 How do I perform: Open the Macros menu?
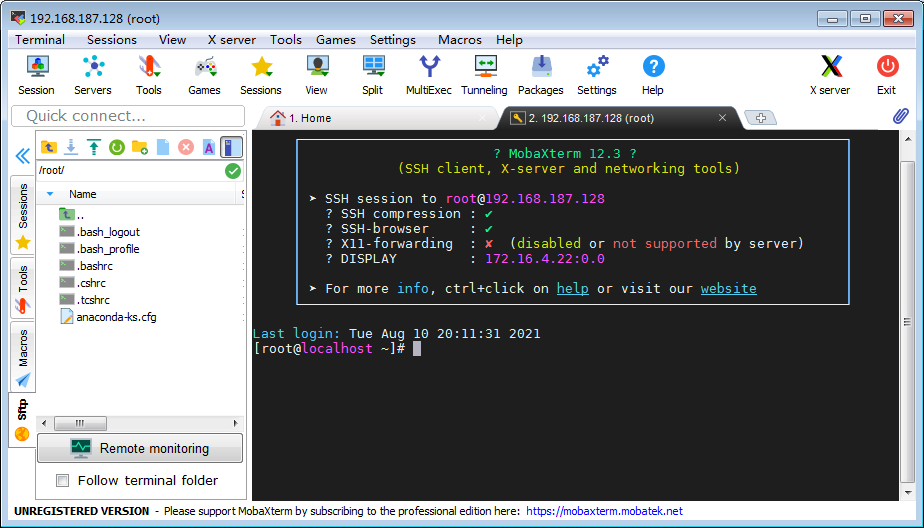459,40
